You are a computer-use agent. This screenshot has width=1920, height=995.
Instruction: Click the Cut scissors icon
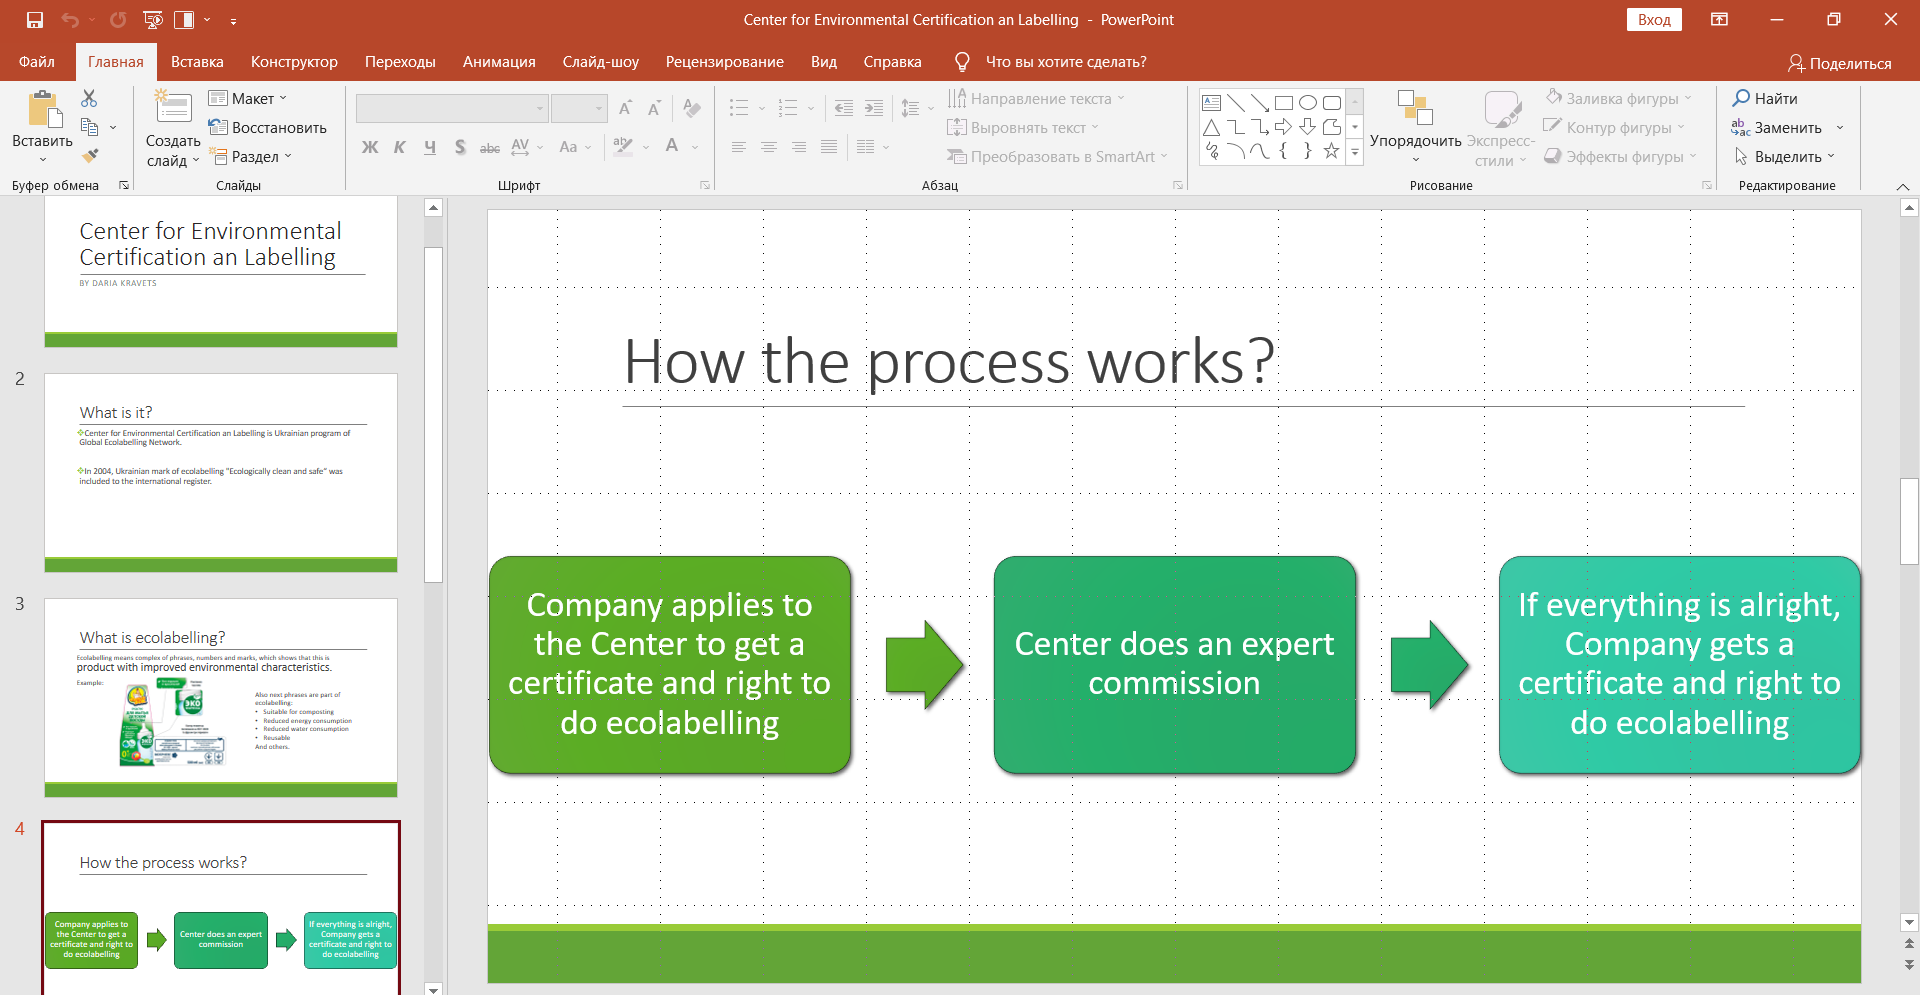click(89, 98)
